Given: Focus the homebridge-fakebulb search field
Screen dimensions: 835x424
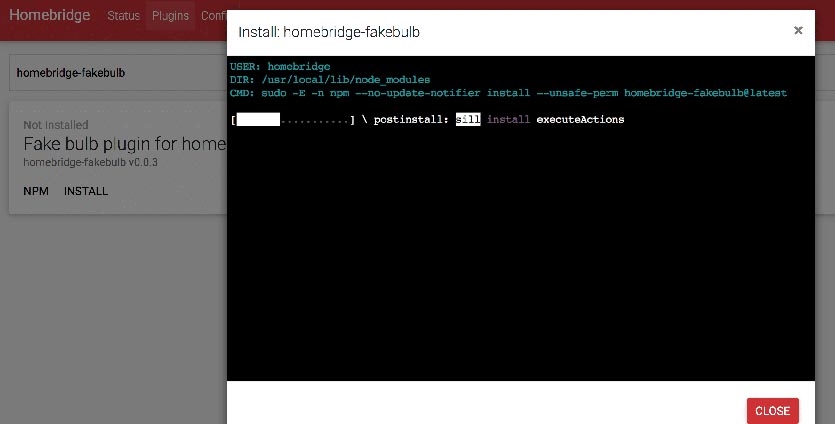Looking at the screenshot, I should pyautogui.click(x=118, y=72).
